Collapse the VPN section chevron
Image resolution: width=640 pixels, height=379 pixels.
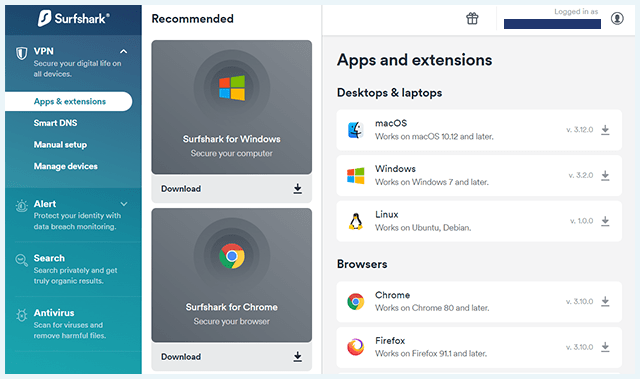124,51
